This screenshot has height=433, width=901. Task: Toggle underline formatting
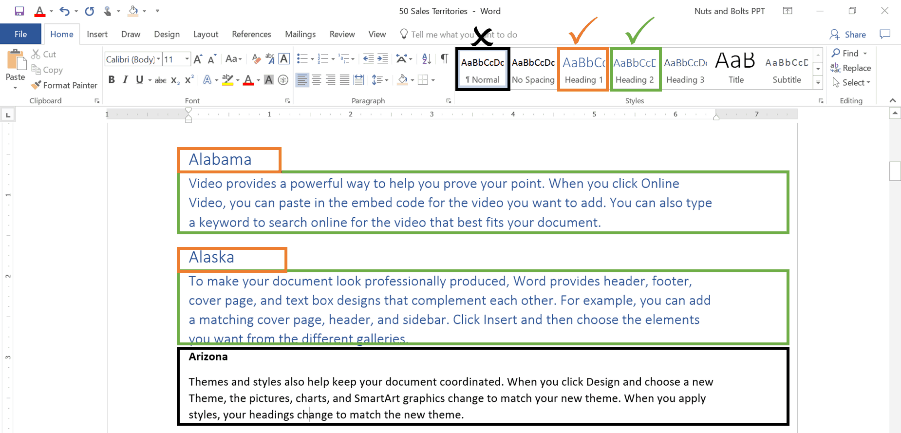(139, 80)
